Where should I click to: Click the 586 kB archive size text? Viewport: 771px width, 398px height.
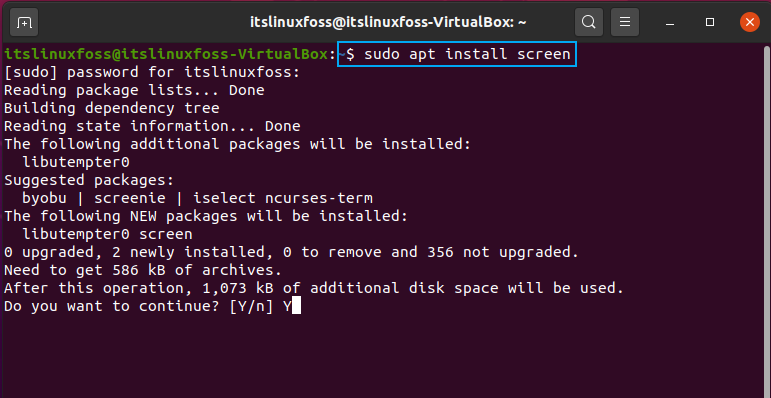tap(139, 271)
